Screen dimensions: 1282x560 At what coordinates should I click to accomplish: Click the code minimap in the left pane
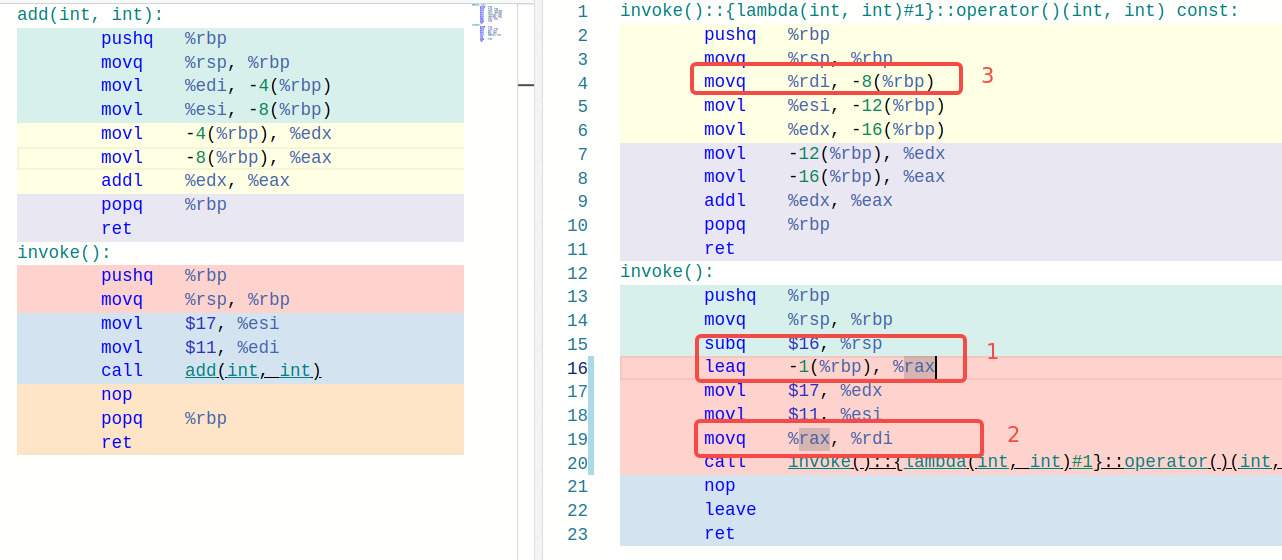pyautogui.click(x=488, y=24)
